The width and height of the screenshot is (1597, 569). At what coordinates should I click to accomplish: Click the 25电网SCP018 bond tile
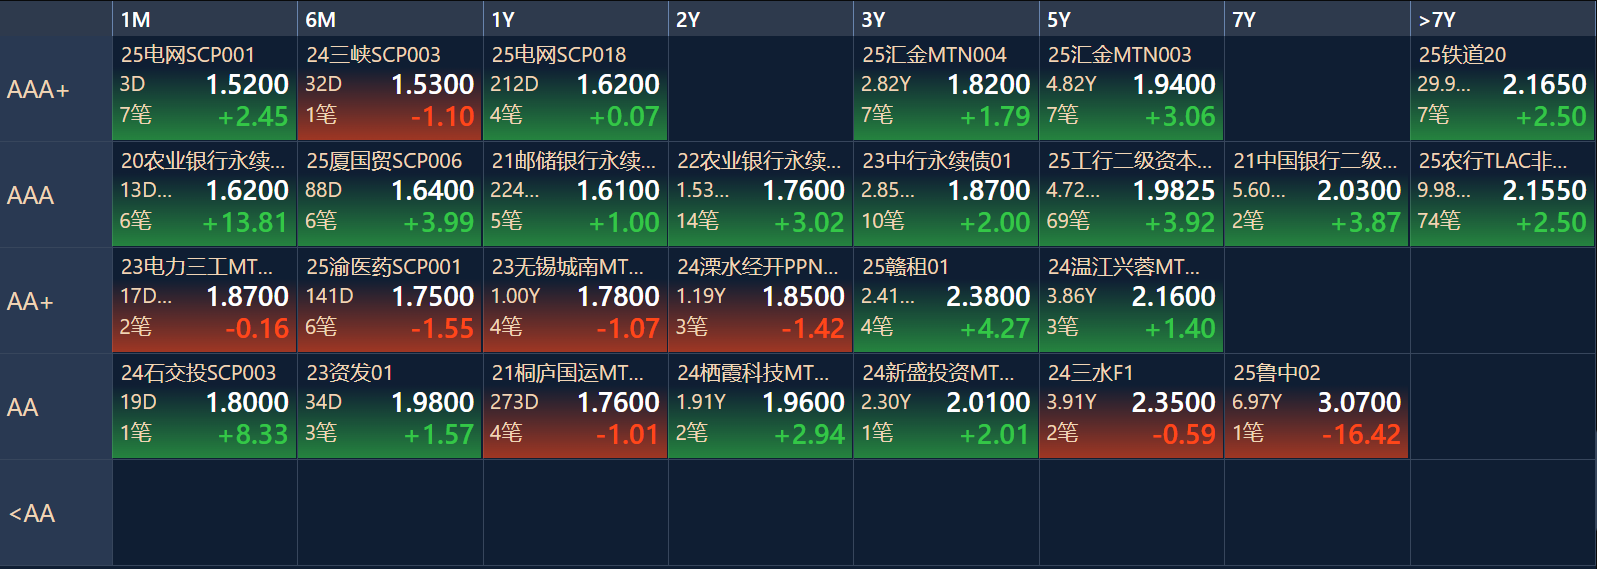coord(575,87)
